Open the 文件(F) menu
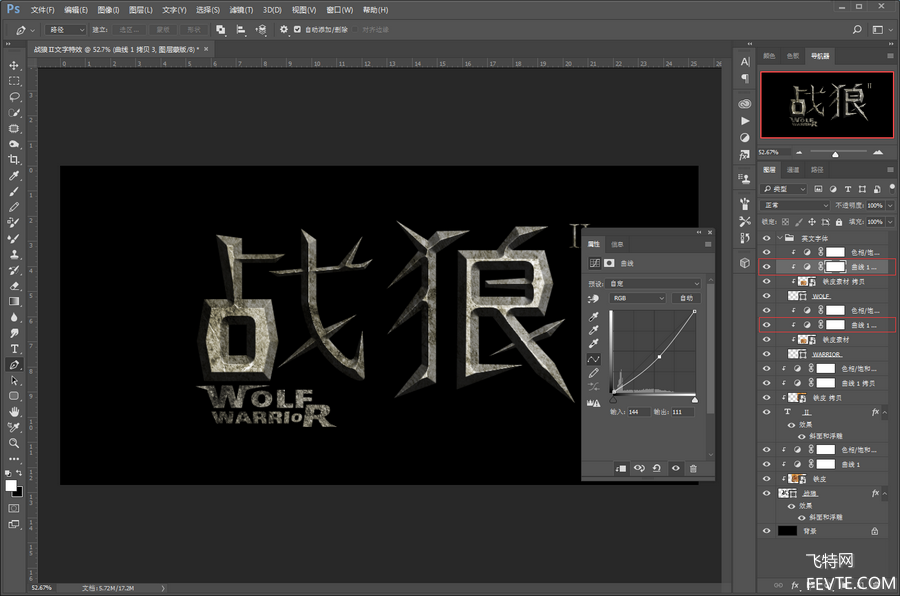Viewport: 900px width, 596px height. point(42,10)
